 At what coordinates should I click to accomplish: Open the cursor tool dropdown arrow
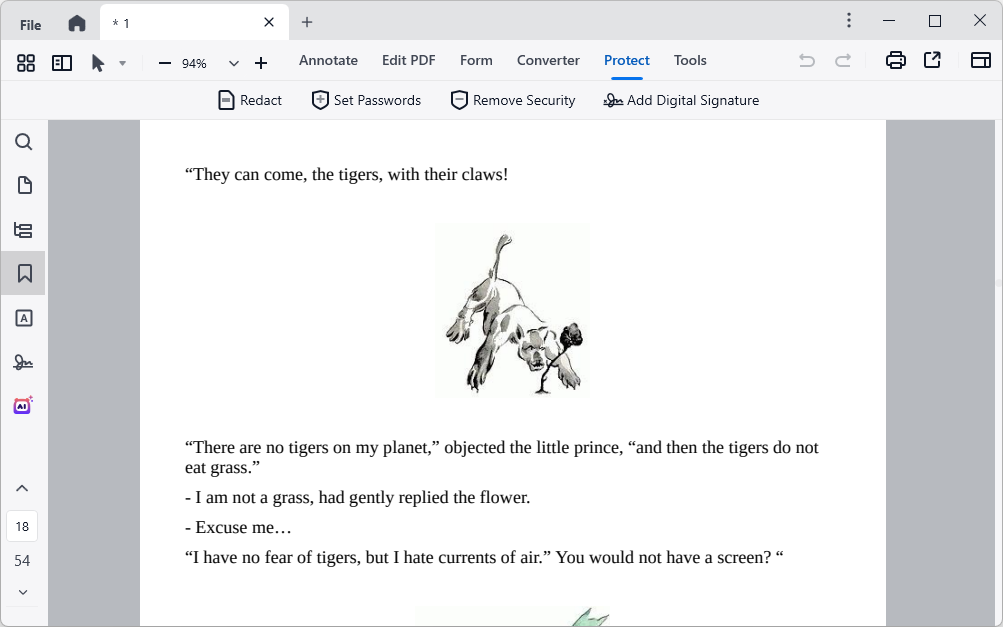pyautogui.click(x=123, y=63)
